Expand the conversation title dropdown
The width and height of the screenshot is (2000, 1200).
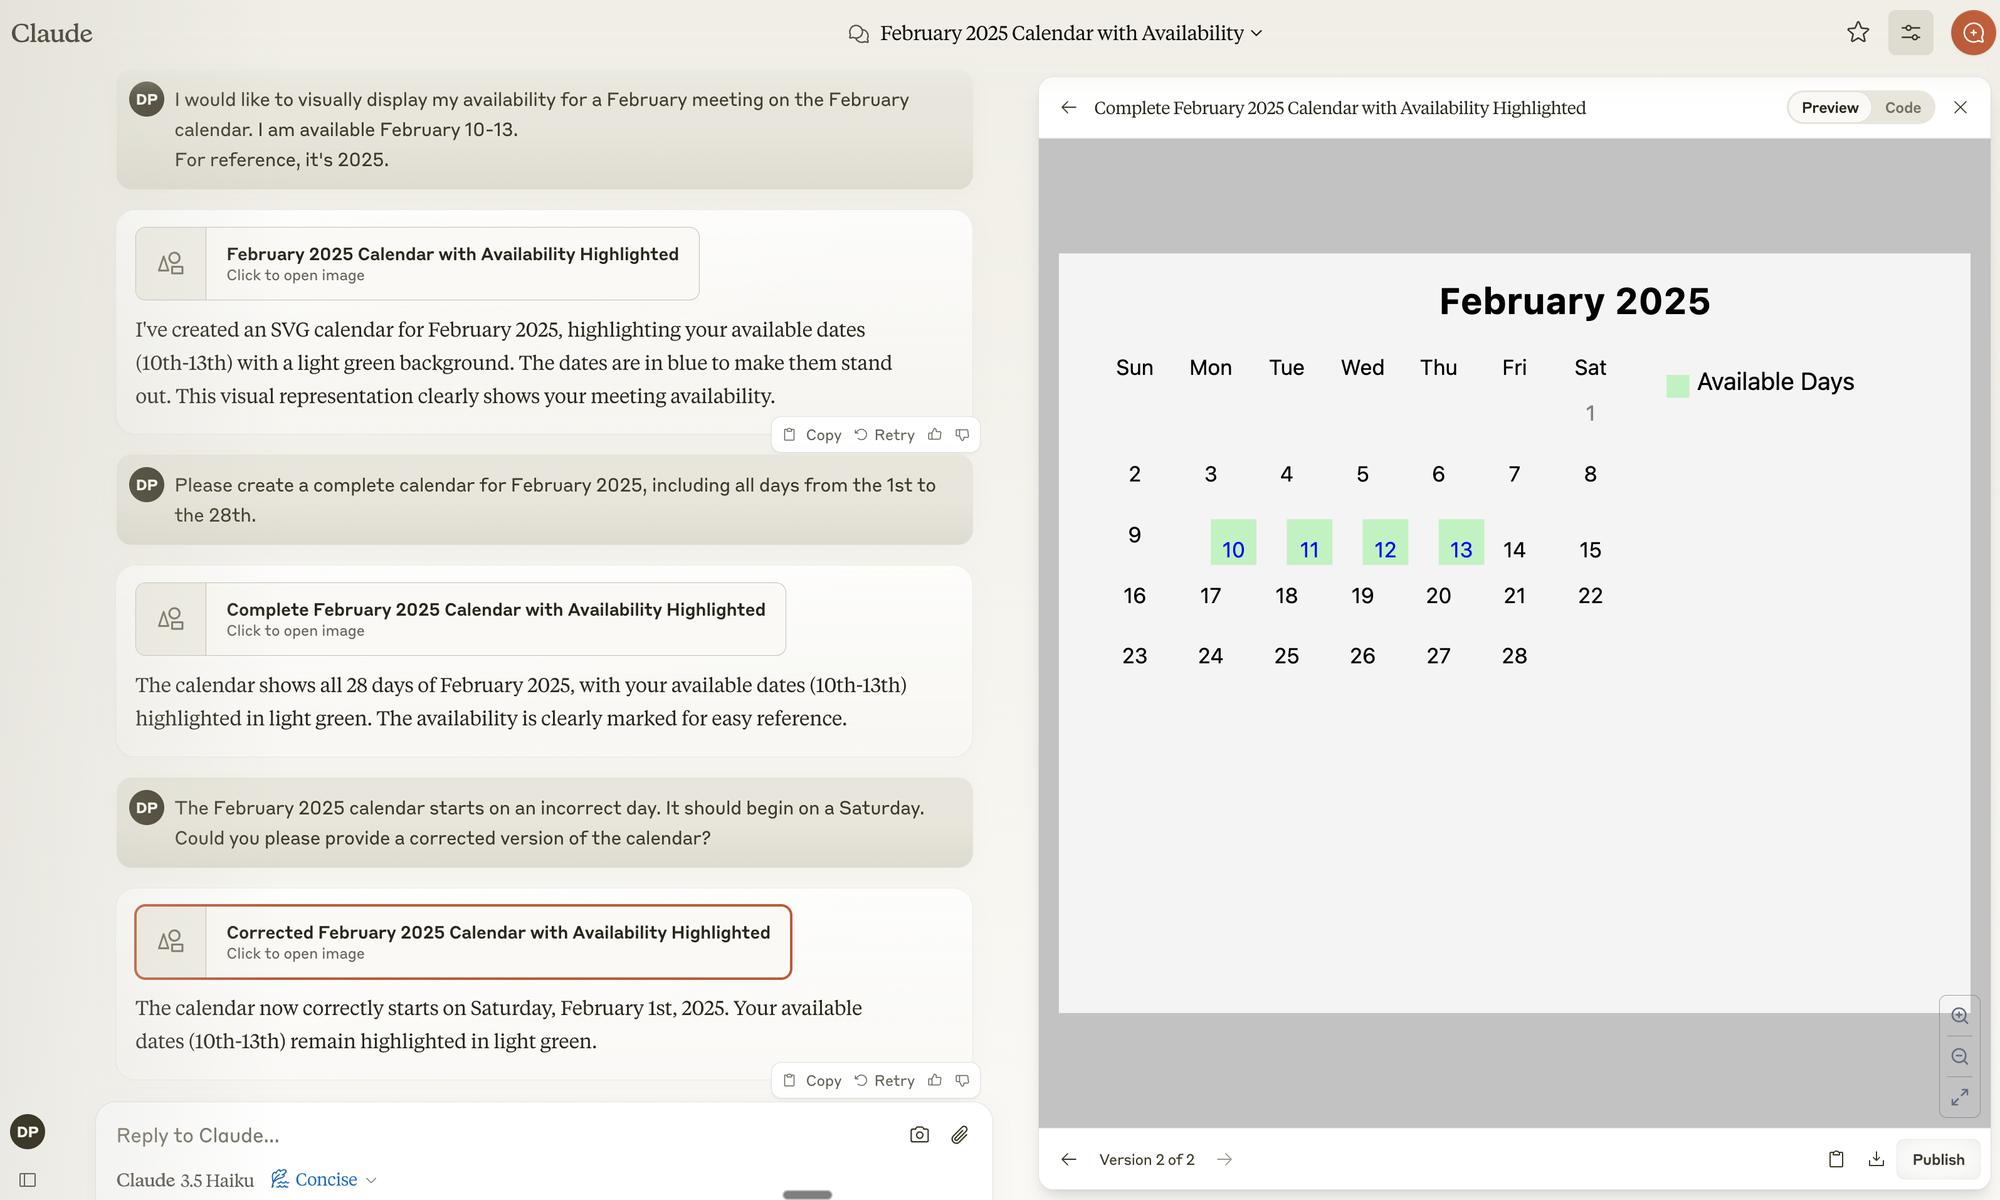[1256, 33]
